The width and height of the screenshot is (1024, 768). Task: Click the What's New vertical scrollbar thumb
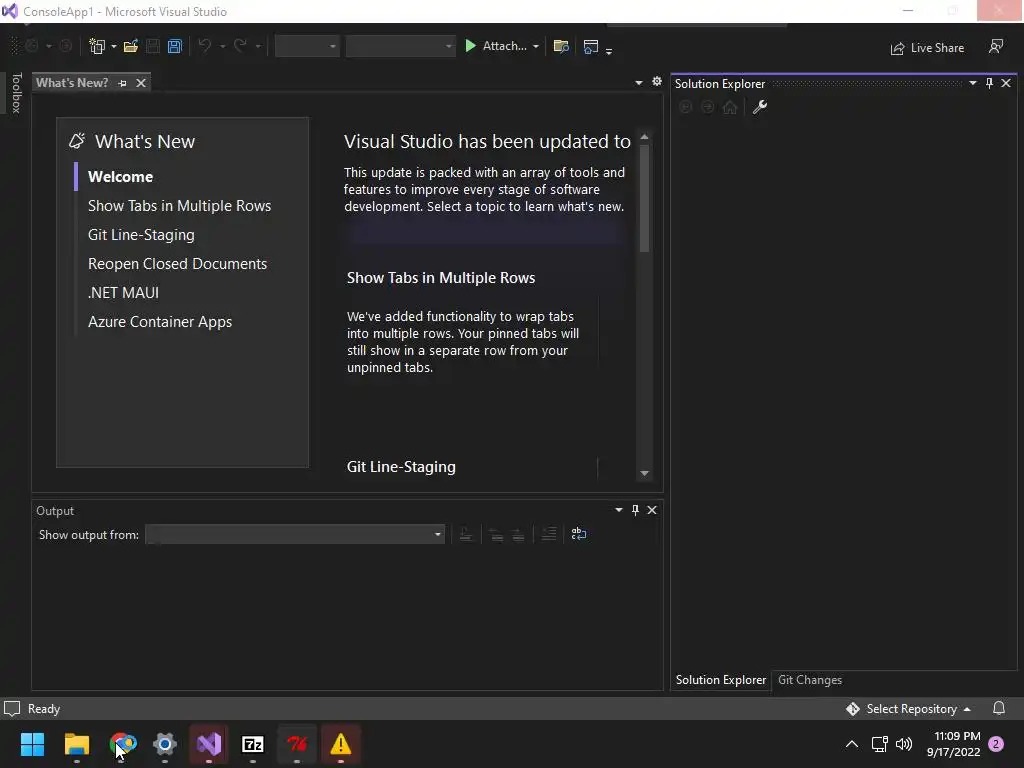(645, 199)
